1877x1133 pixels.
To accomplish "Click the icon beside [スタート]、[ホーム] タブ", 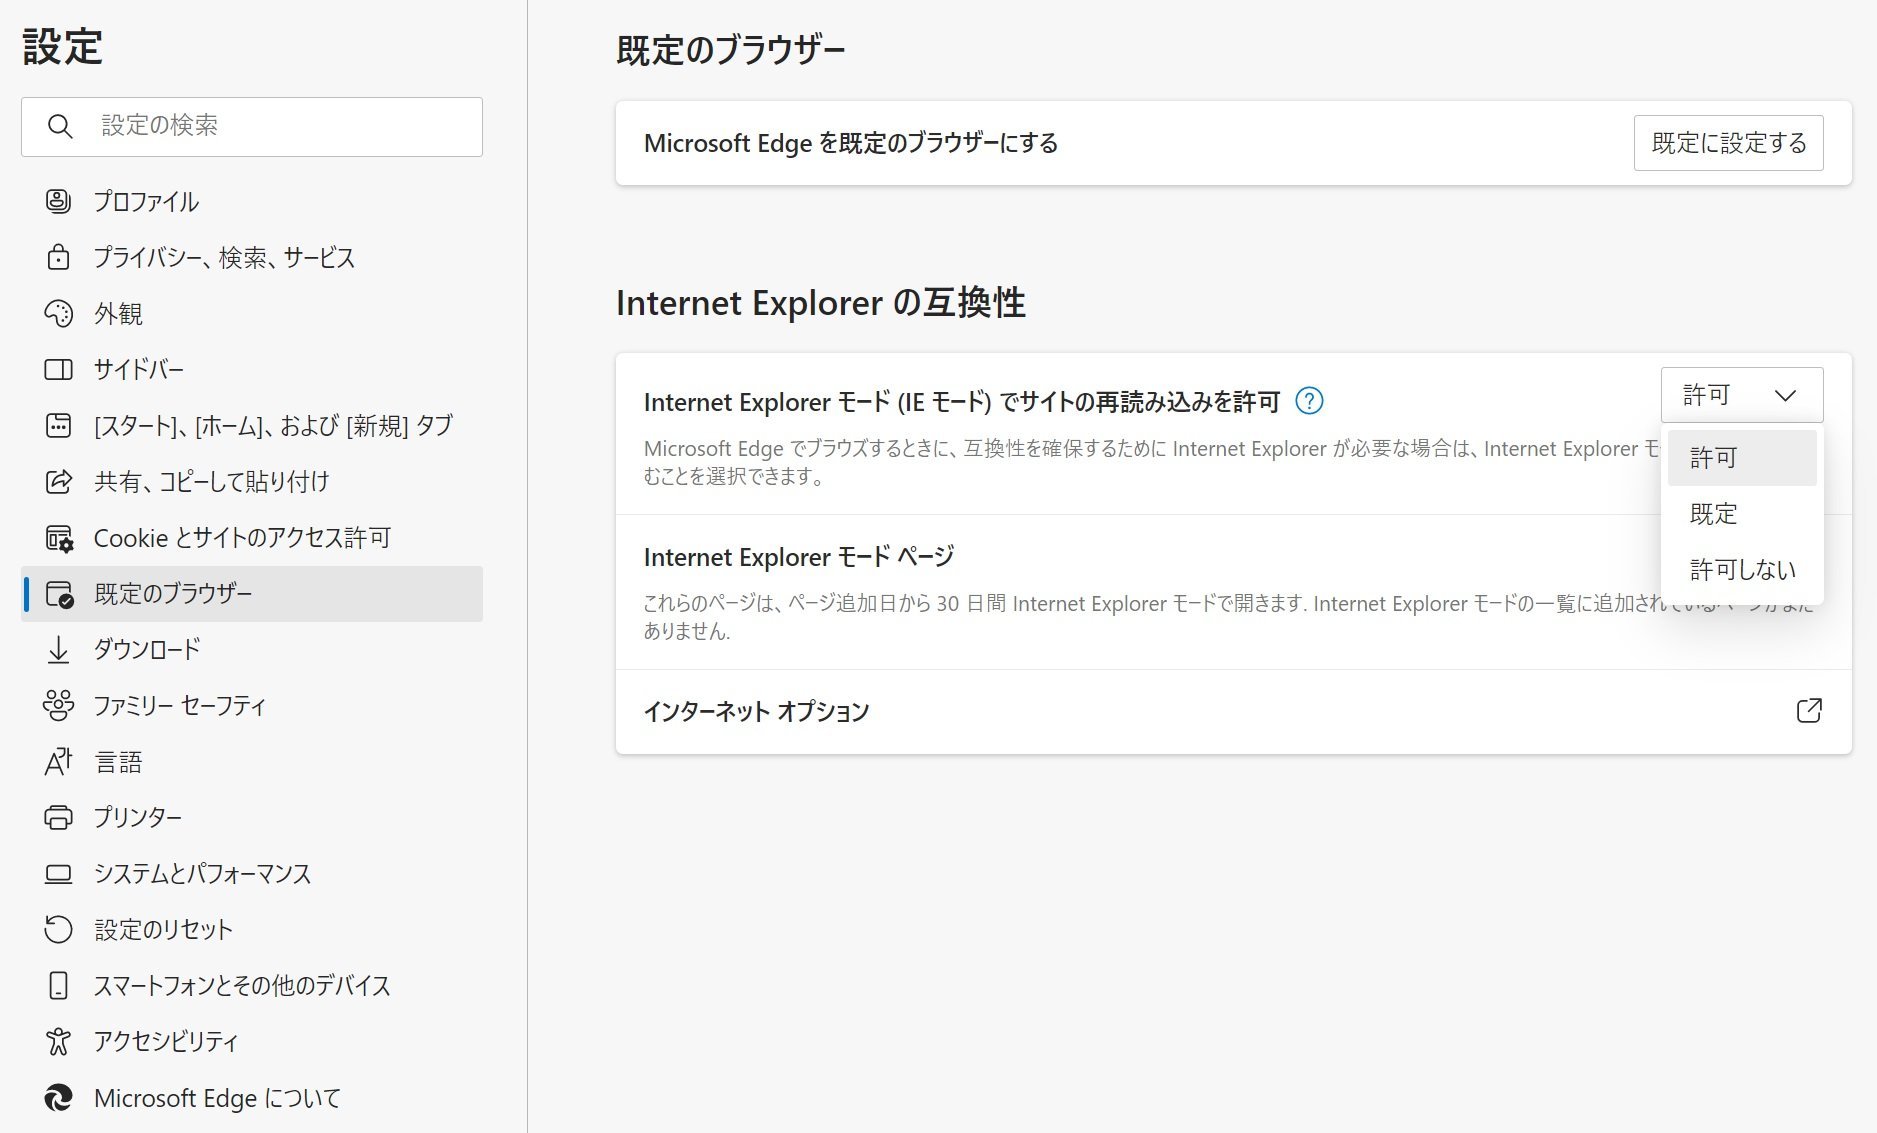I will tap(58, 425).
